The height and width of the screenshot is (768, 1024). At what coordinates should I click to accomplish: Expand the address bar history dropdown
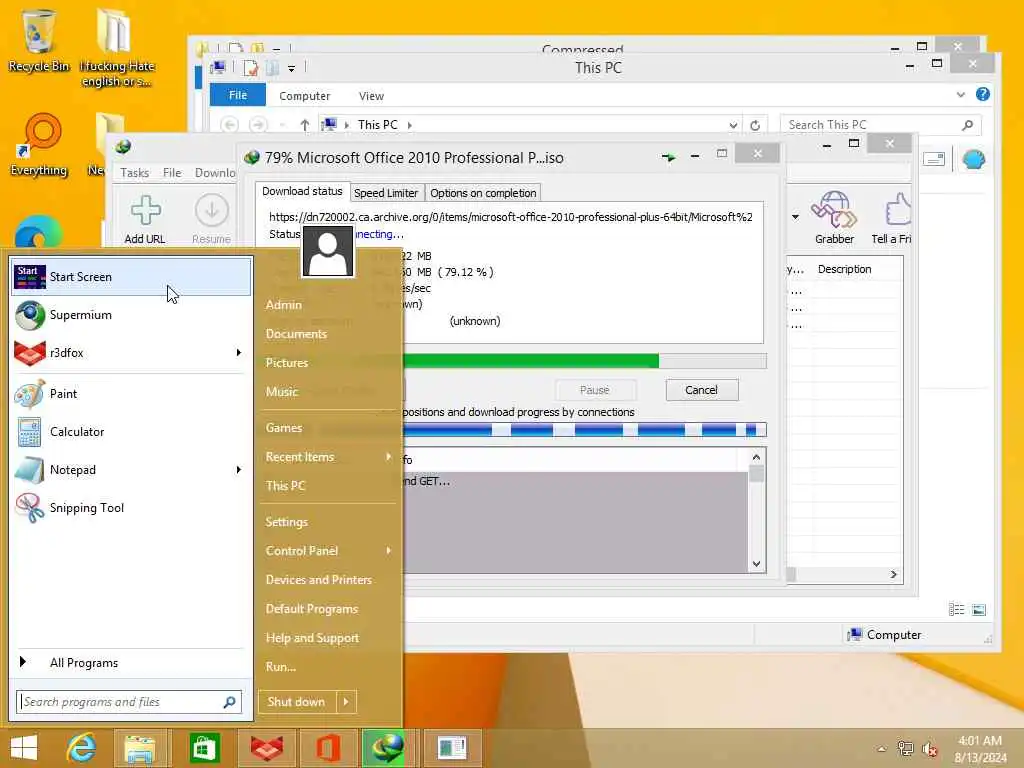(x=733, y=125)
